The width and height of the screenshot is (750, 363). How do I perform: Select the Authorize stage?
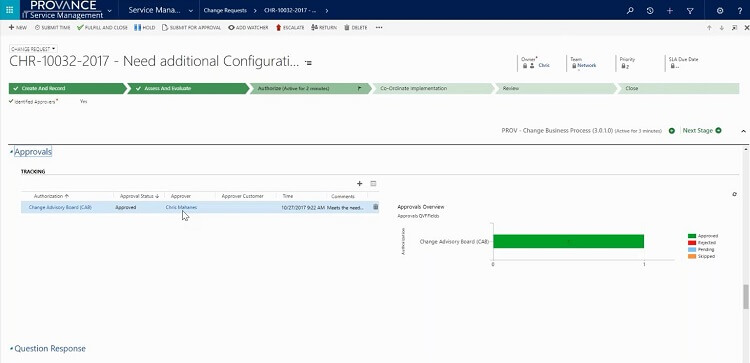310,88
